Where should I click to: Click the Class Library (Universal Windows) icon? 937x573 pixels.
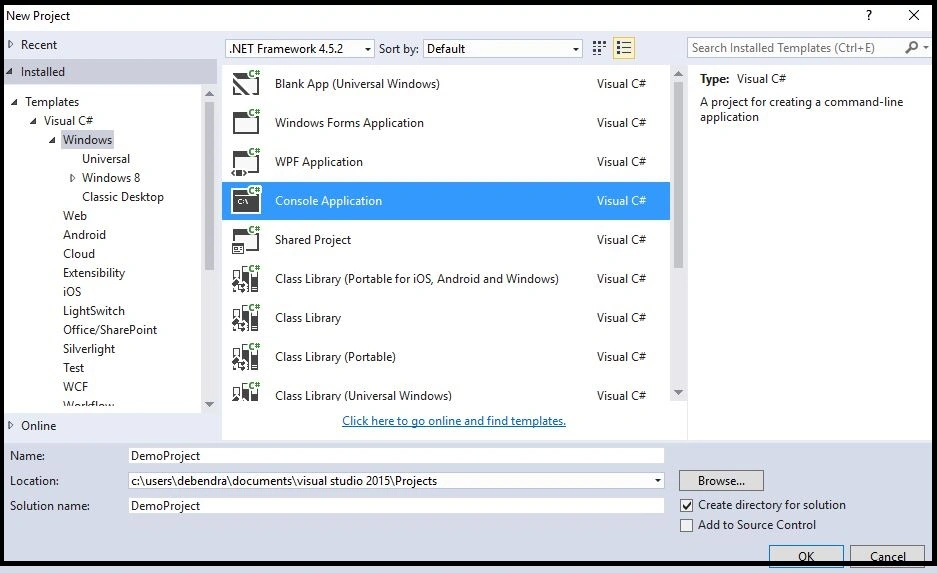pos(246,392)
